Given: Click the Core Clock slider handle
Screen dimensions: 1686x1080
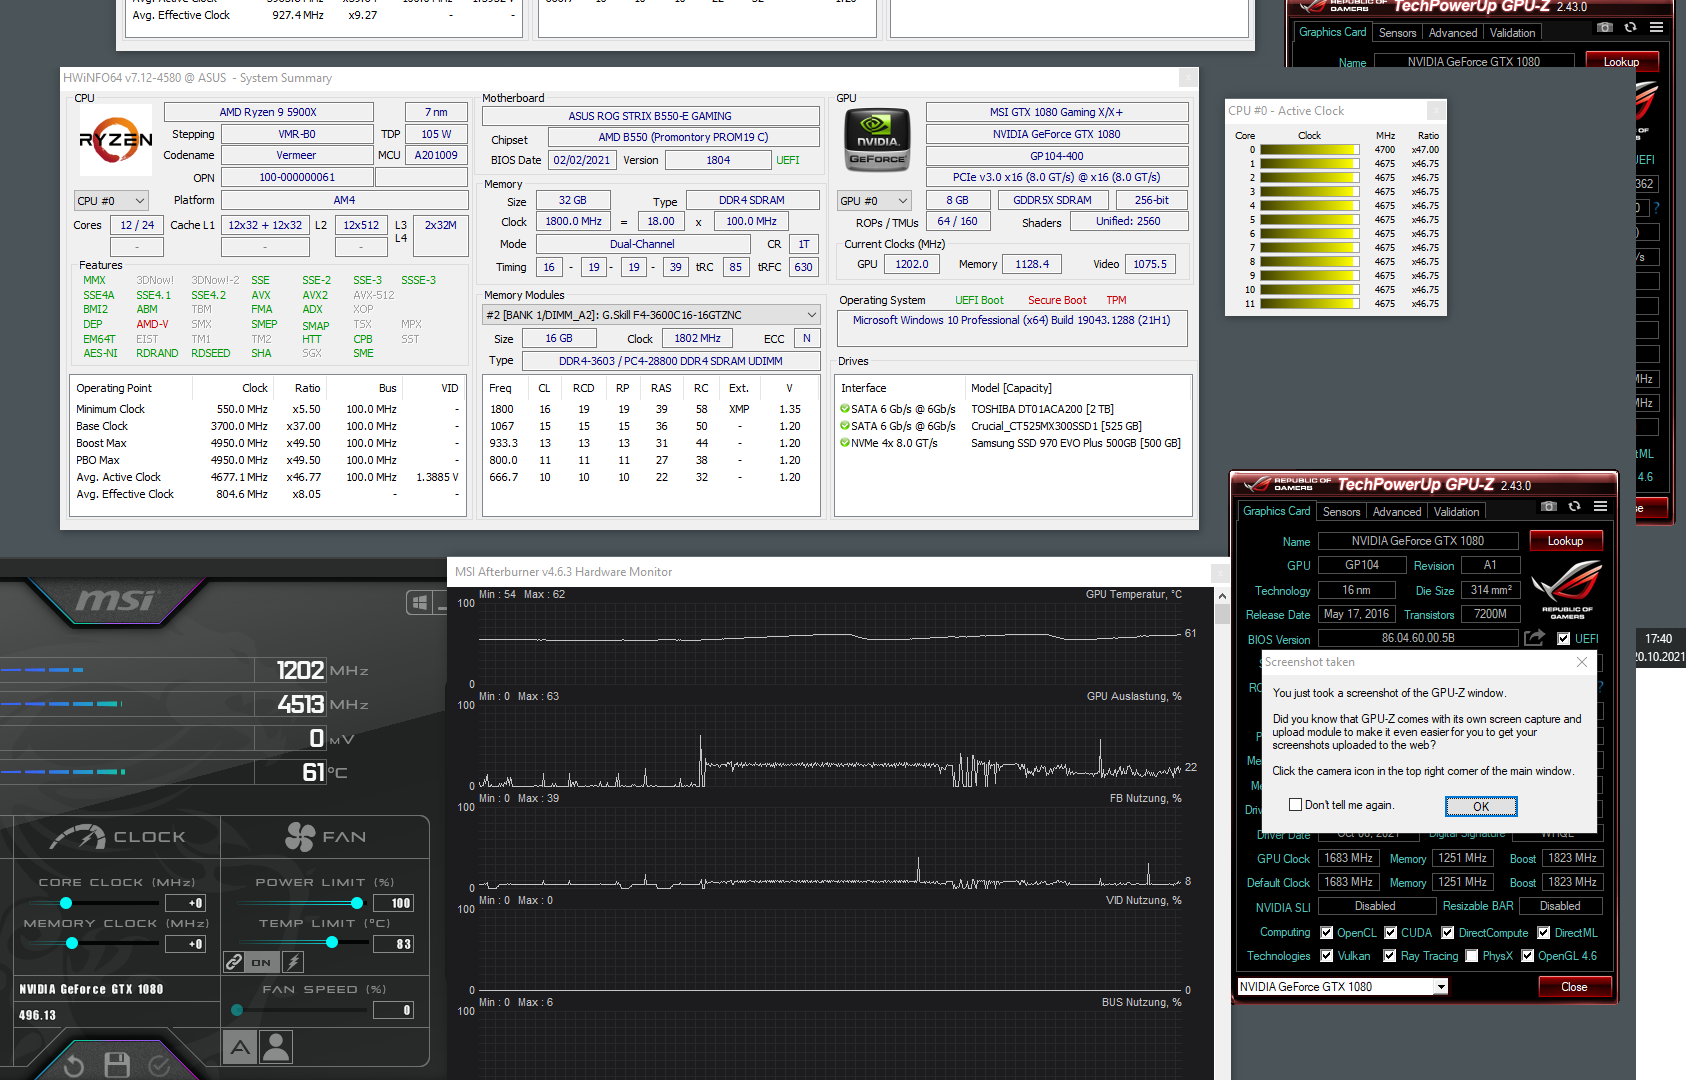Looking at the screenshot, I should click(x=66, y=903).
